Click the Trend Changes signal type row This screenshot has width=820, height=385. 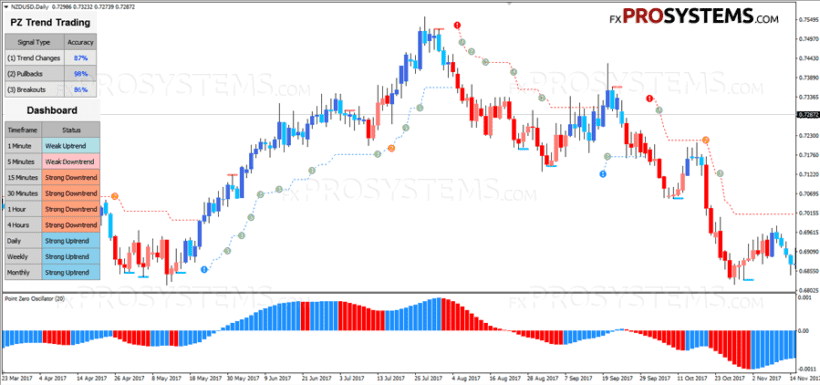pos(51,58)
